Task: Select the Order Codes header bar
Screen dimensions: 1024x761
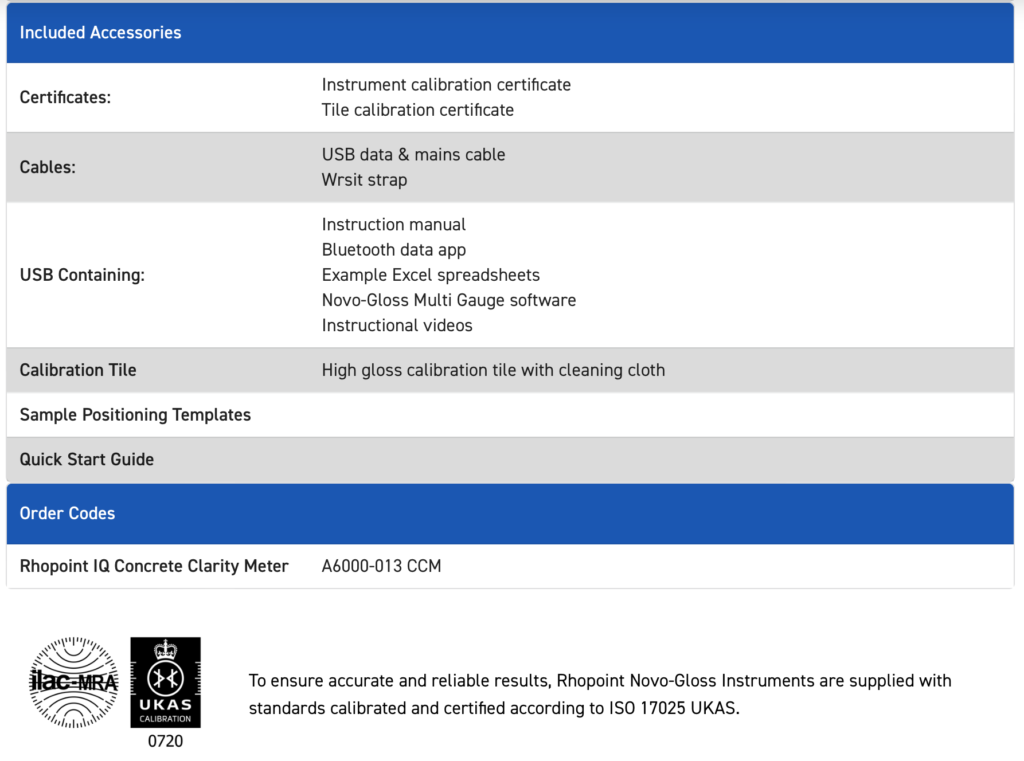Action: click(67, 513)
